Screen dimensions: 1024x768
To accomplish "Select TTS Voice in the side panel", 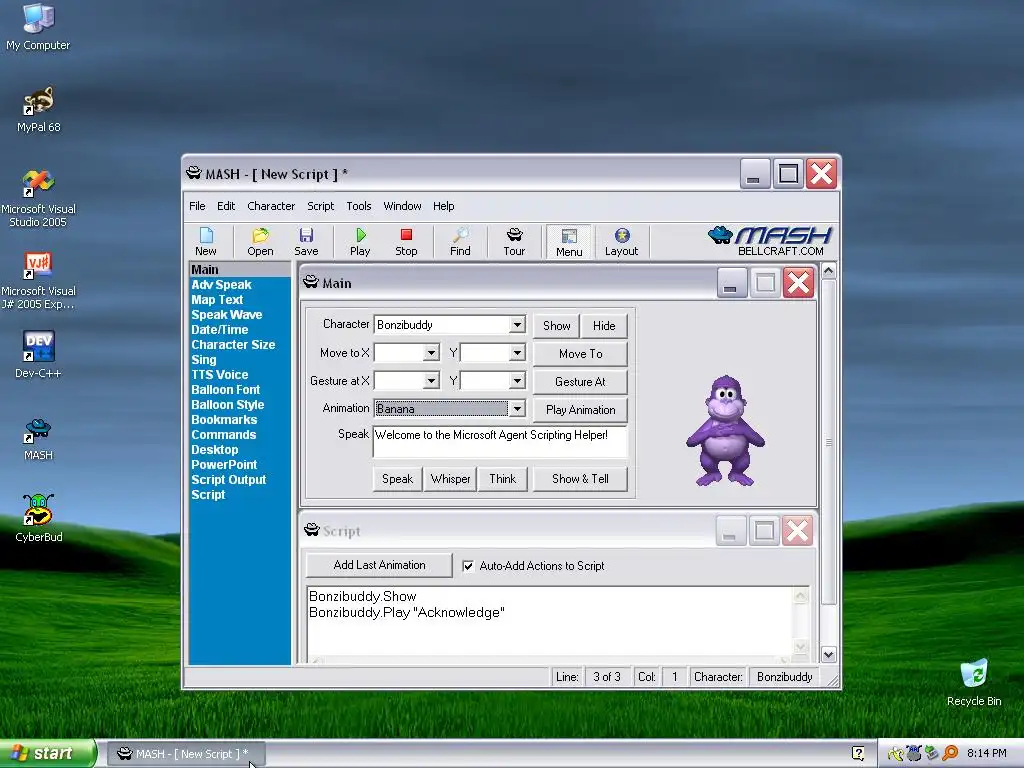I will tap(219, 375).
